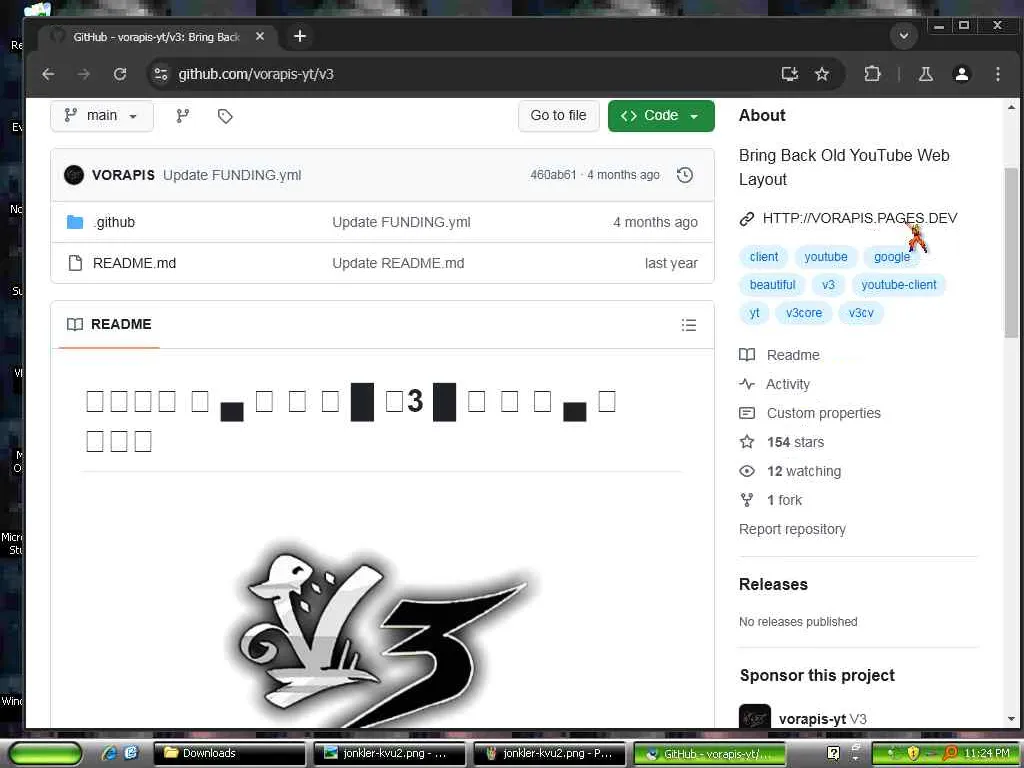Screen dimensions: 1024x768
Task: Install the page as app icon
Action: pyautogui.click(x=790, y=74)
